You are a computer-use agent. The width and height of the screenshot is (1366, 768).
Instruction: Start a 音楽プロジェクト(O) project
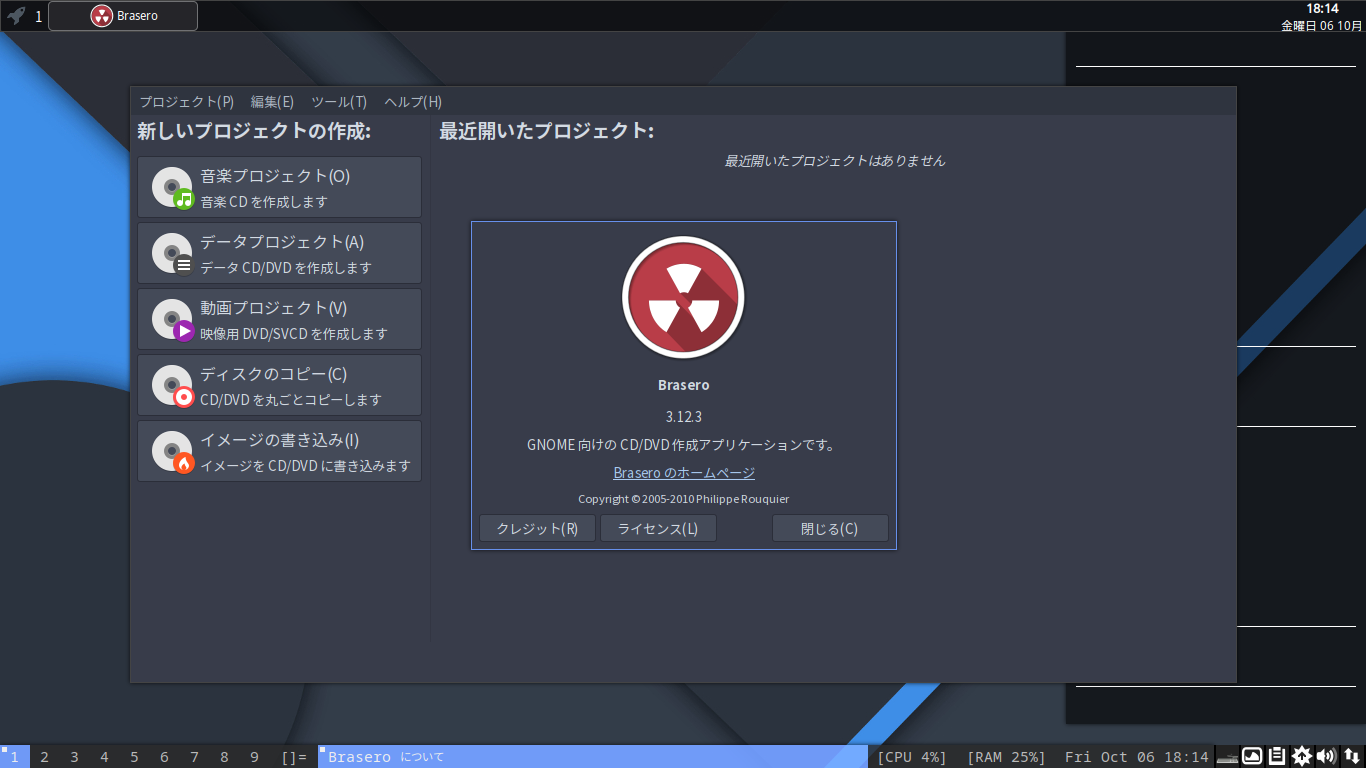click(280, 187)
